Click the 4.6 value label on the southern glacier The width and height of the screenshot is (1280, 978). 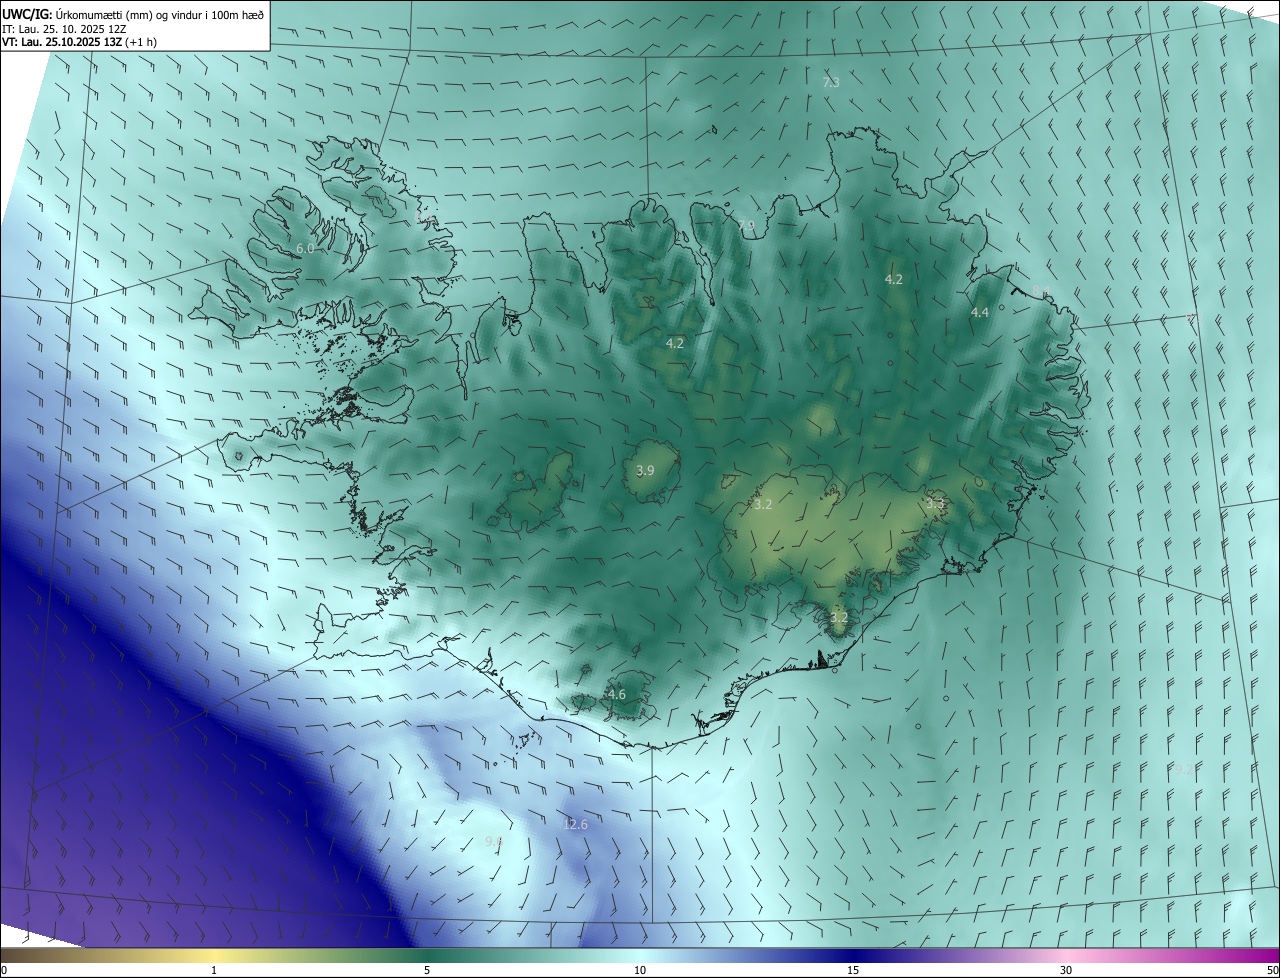616,694
